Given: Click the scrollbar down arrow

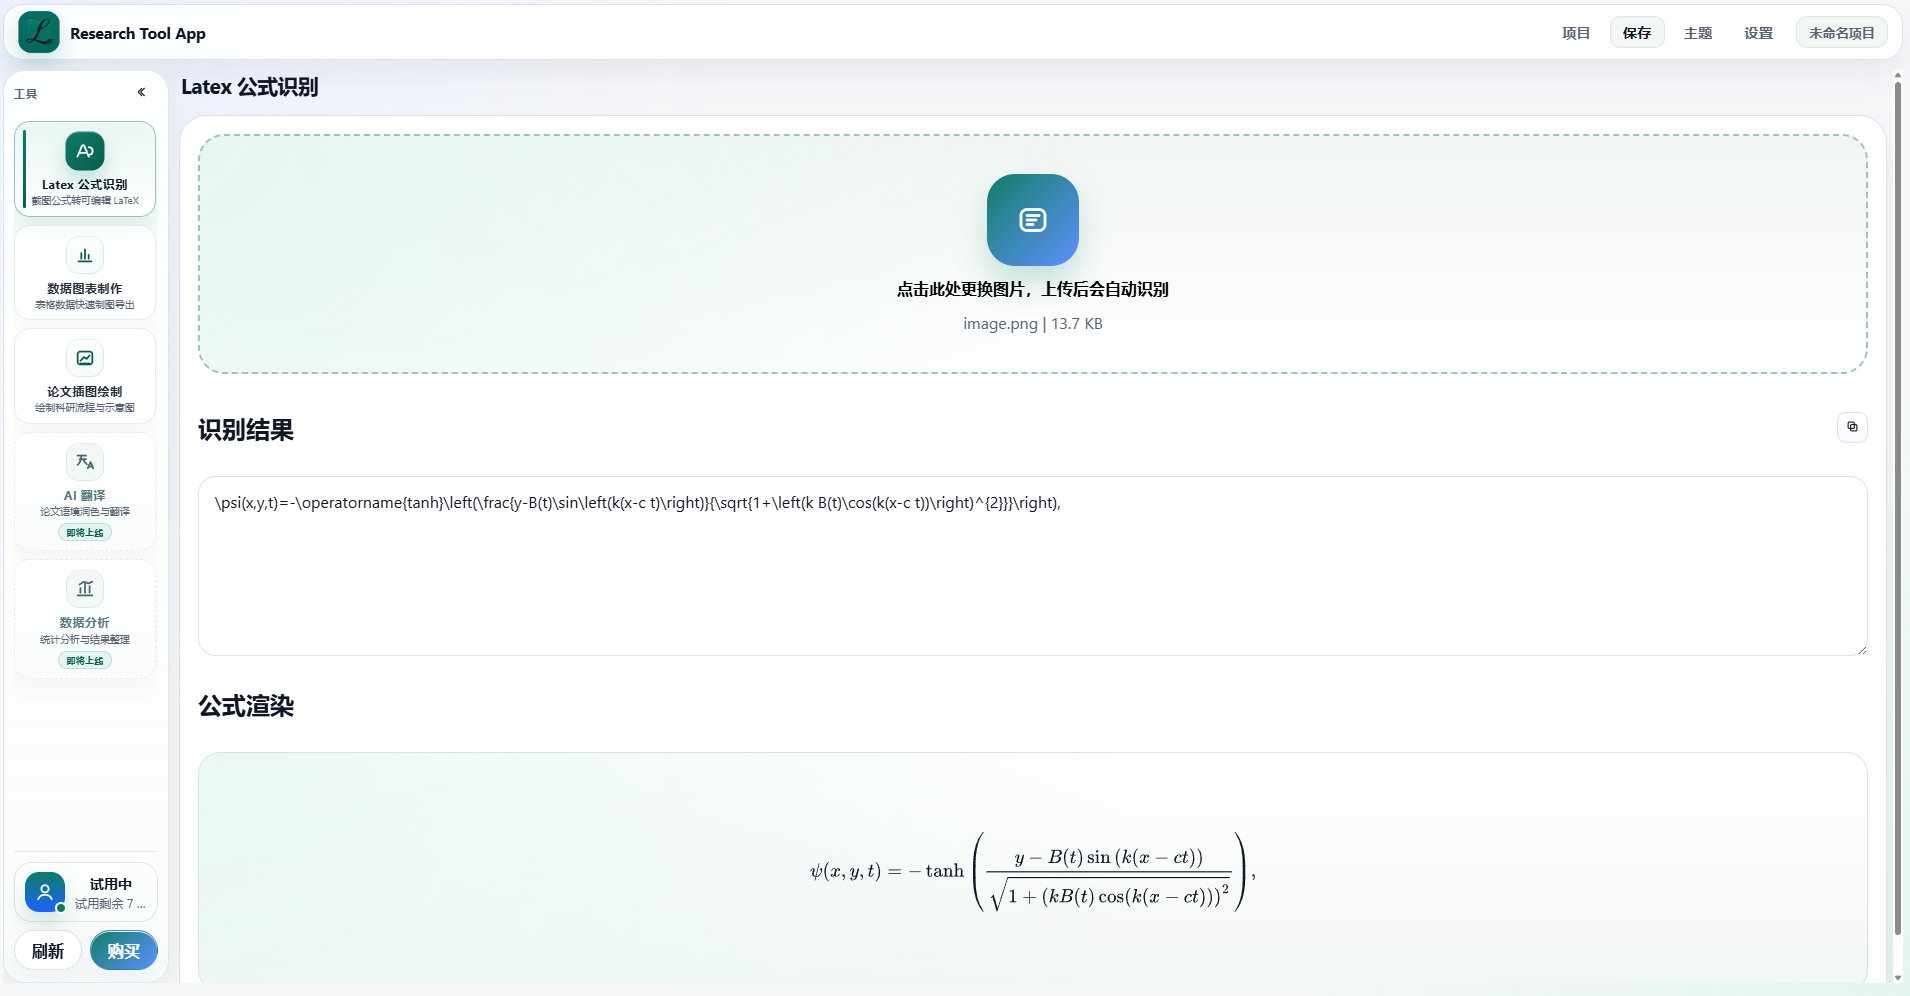Looking at the screenshot, I should (x=1897, y=978).
